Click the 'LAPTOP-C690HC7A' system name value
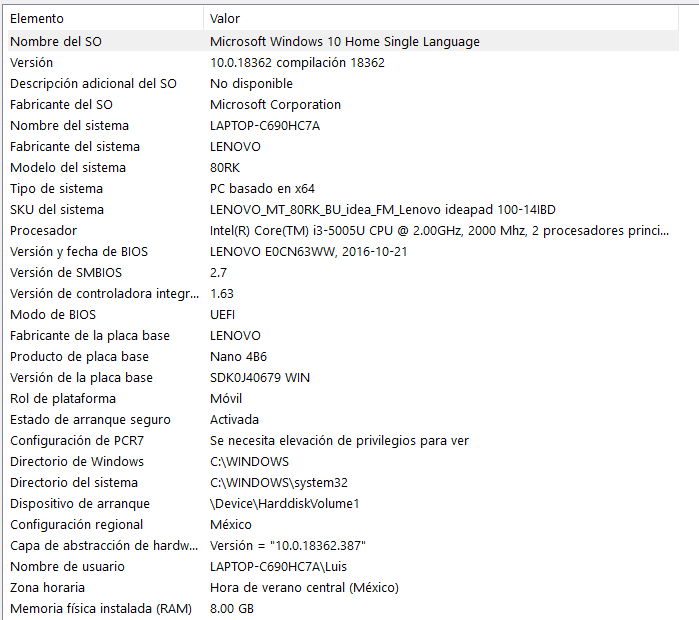Screen dimensions: 699x620 pos(265,125)
